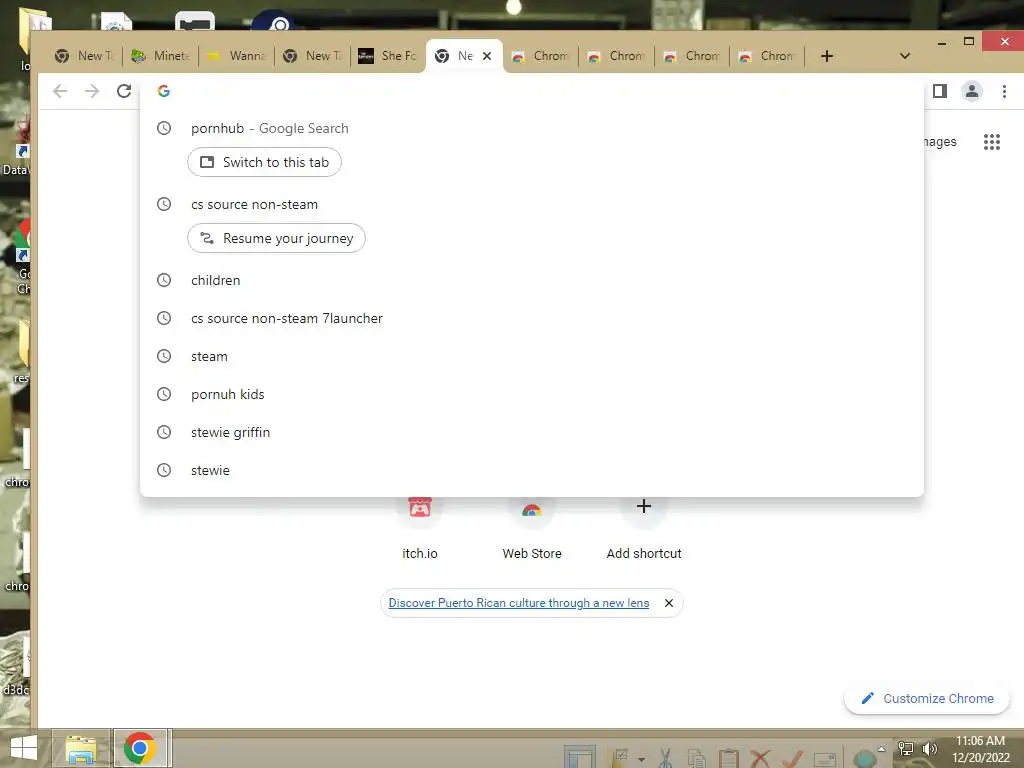Image resolution: width=1024 pixels, height=768 pixels.
Task: Switch to the Wanna tab
Action: tap(236, 56)
